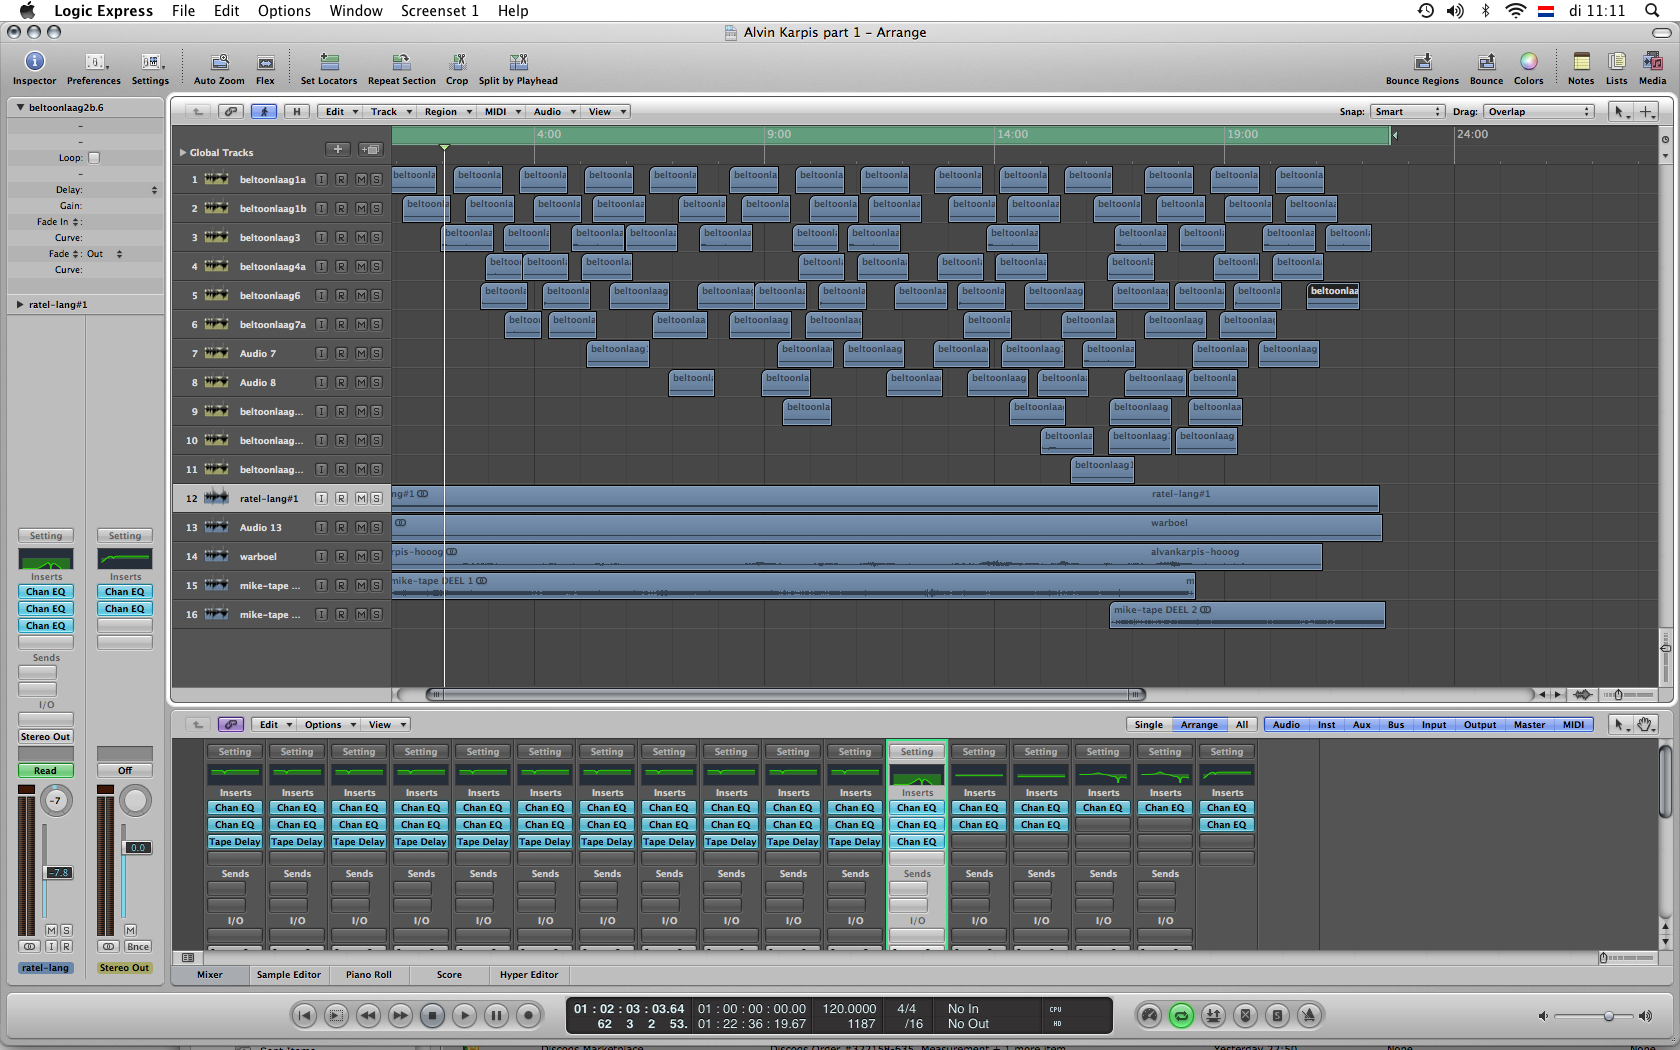Click the Bnce button on Stereo Out
The width and height of the screenshot is (1680, 1050).
[x=138, y=947]
